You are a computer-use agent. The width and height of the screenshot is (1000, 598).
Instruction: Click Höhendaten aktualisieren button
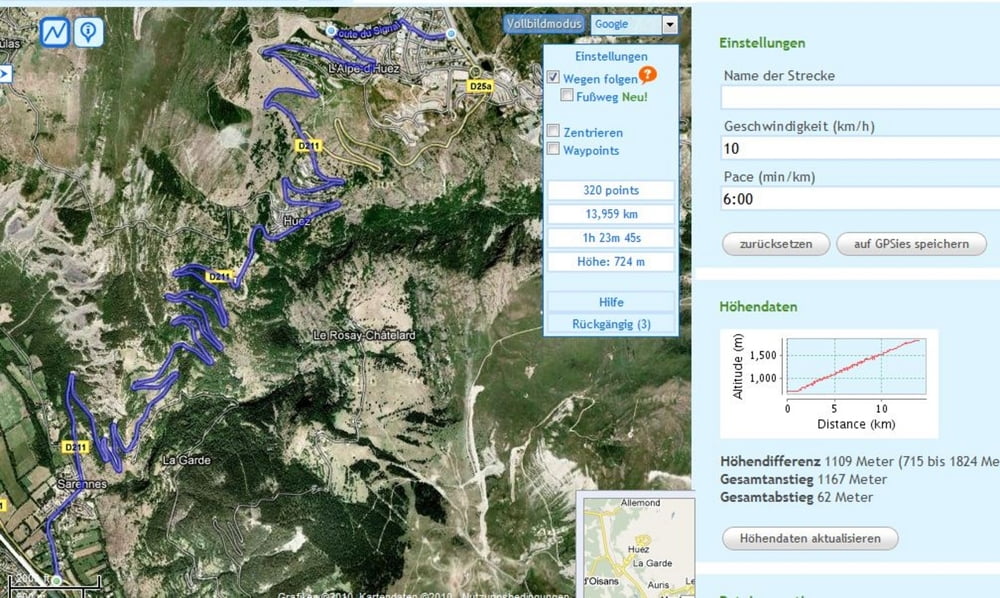click(x=810, y=538)
